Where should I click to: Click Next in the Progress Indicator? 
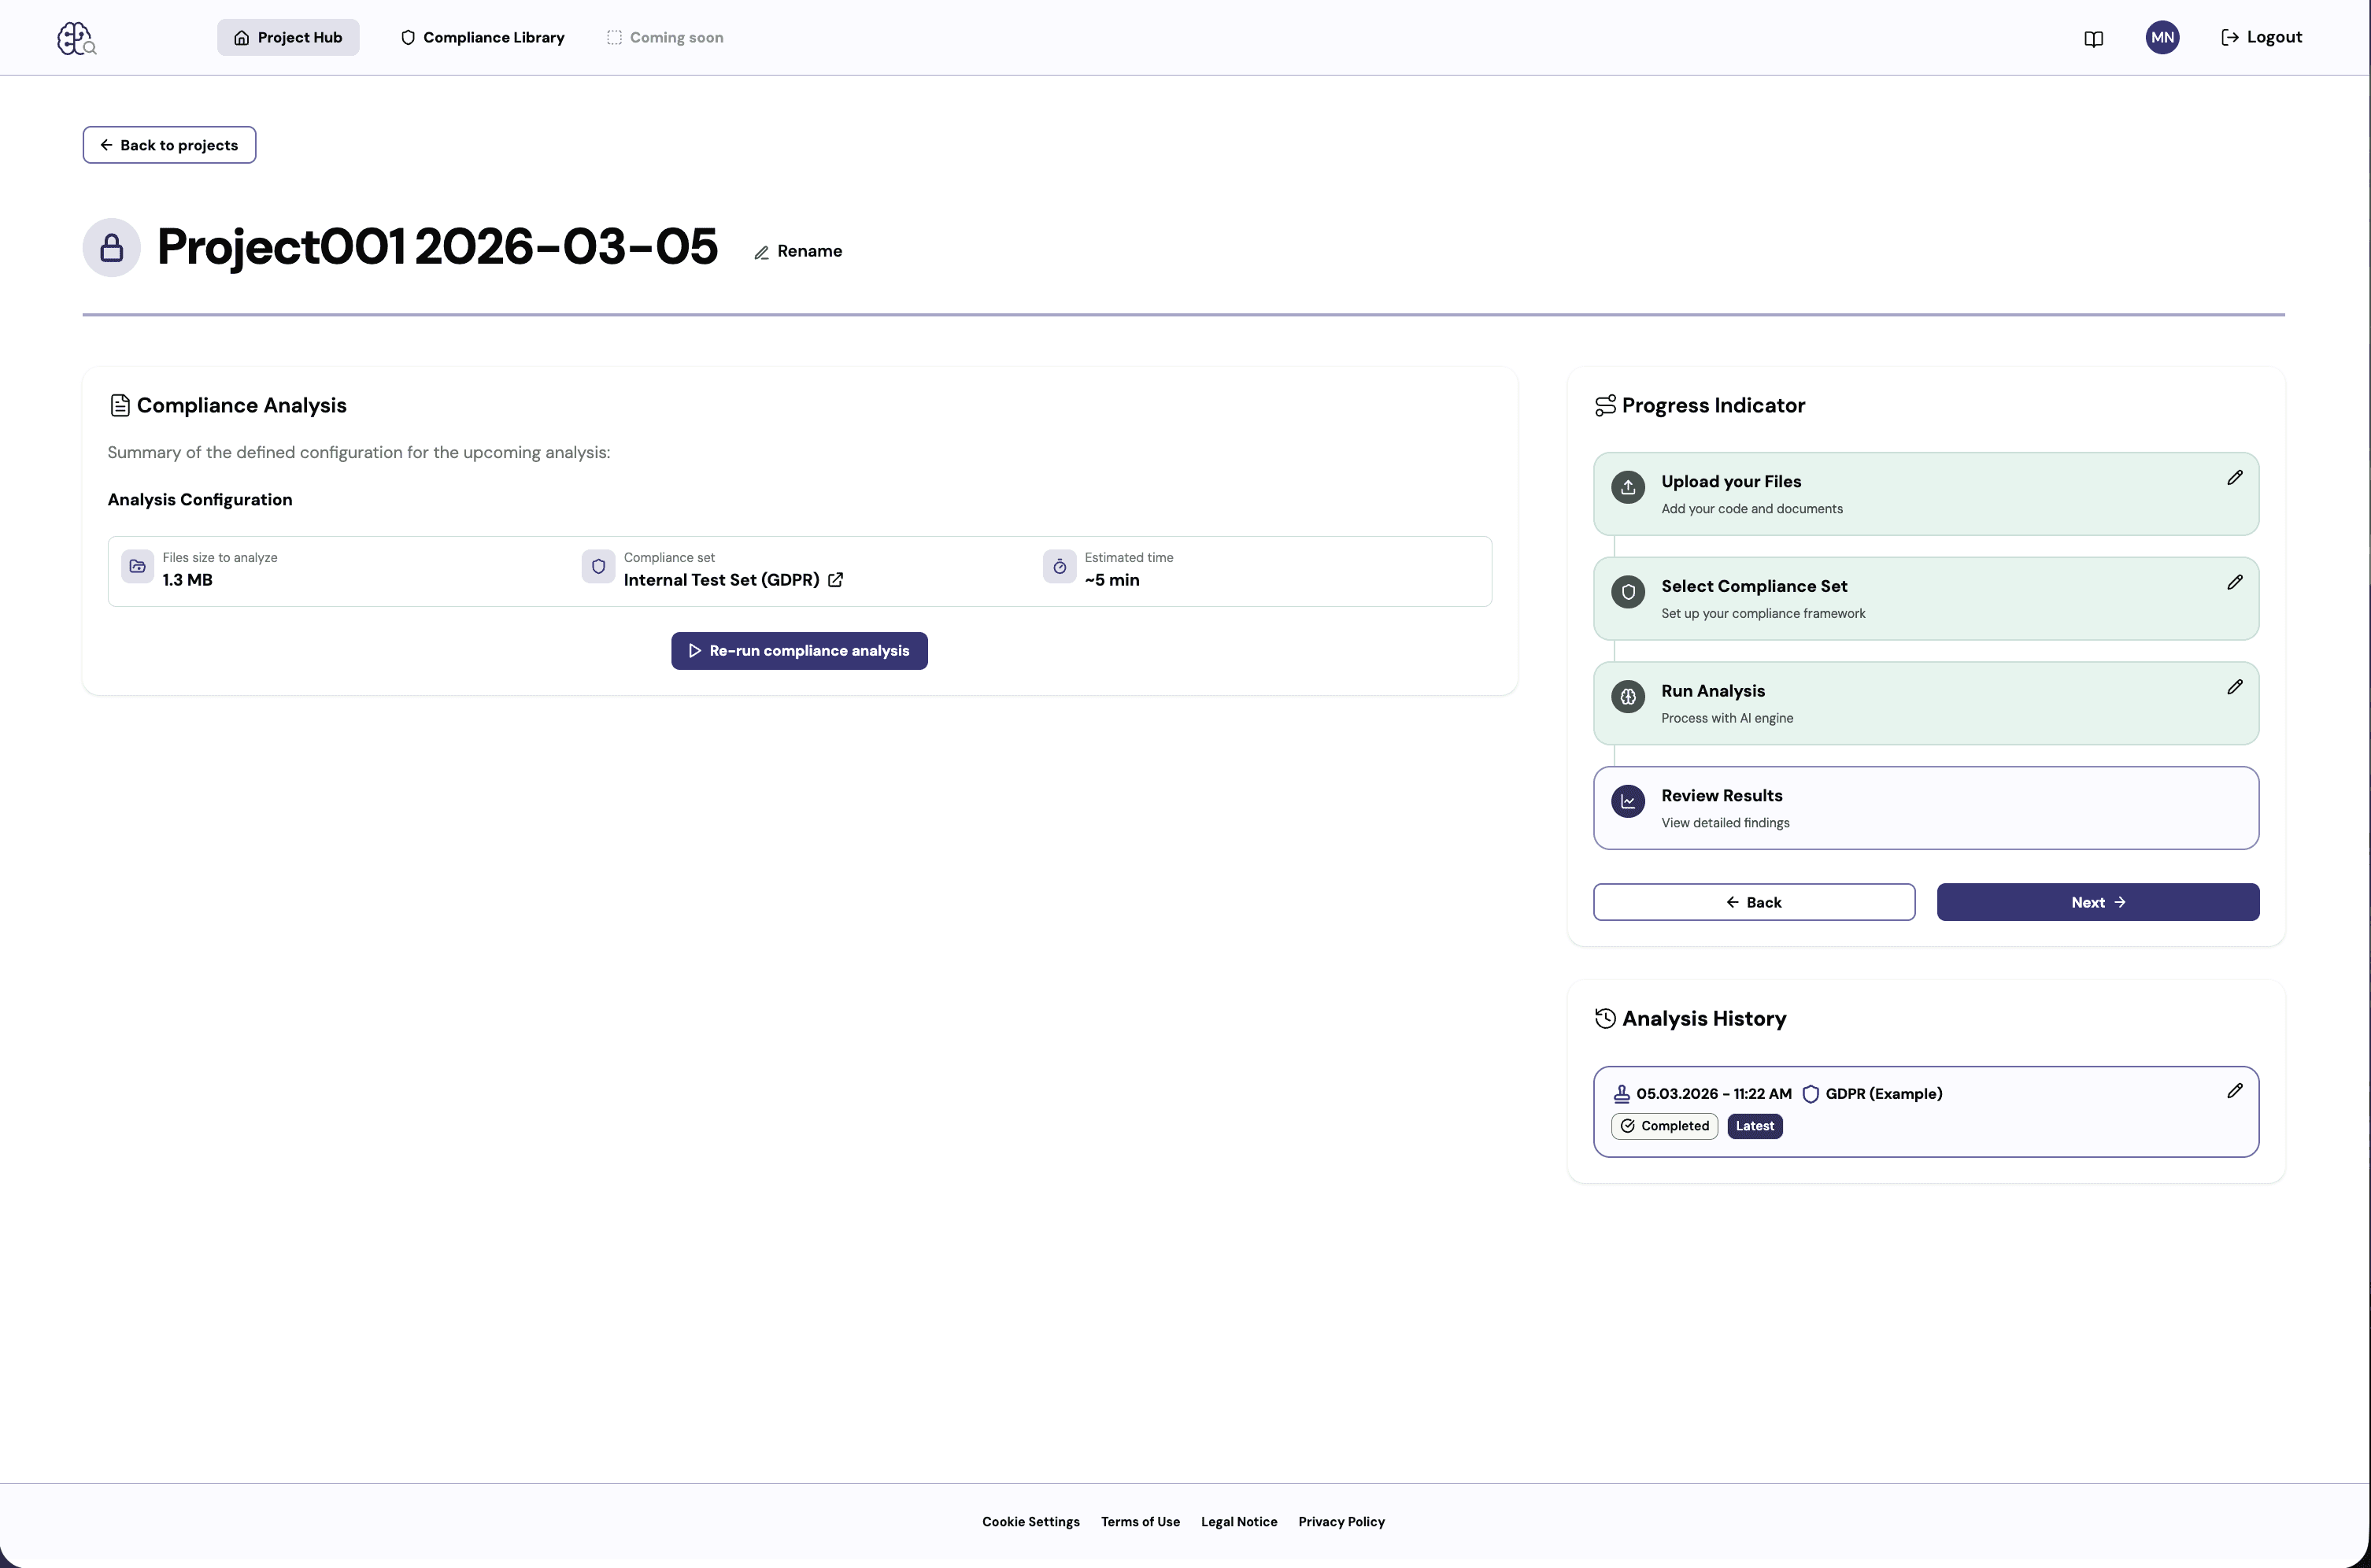(2096, 901)
